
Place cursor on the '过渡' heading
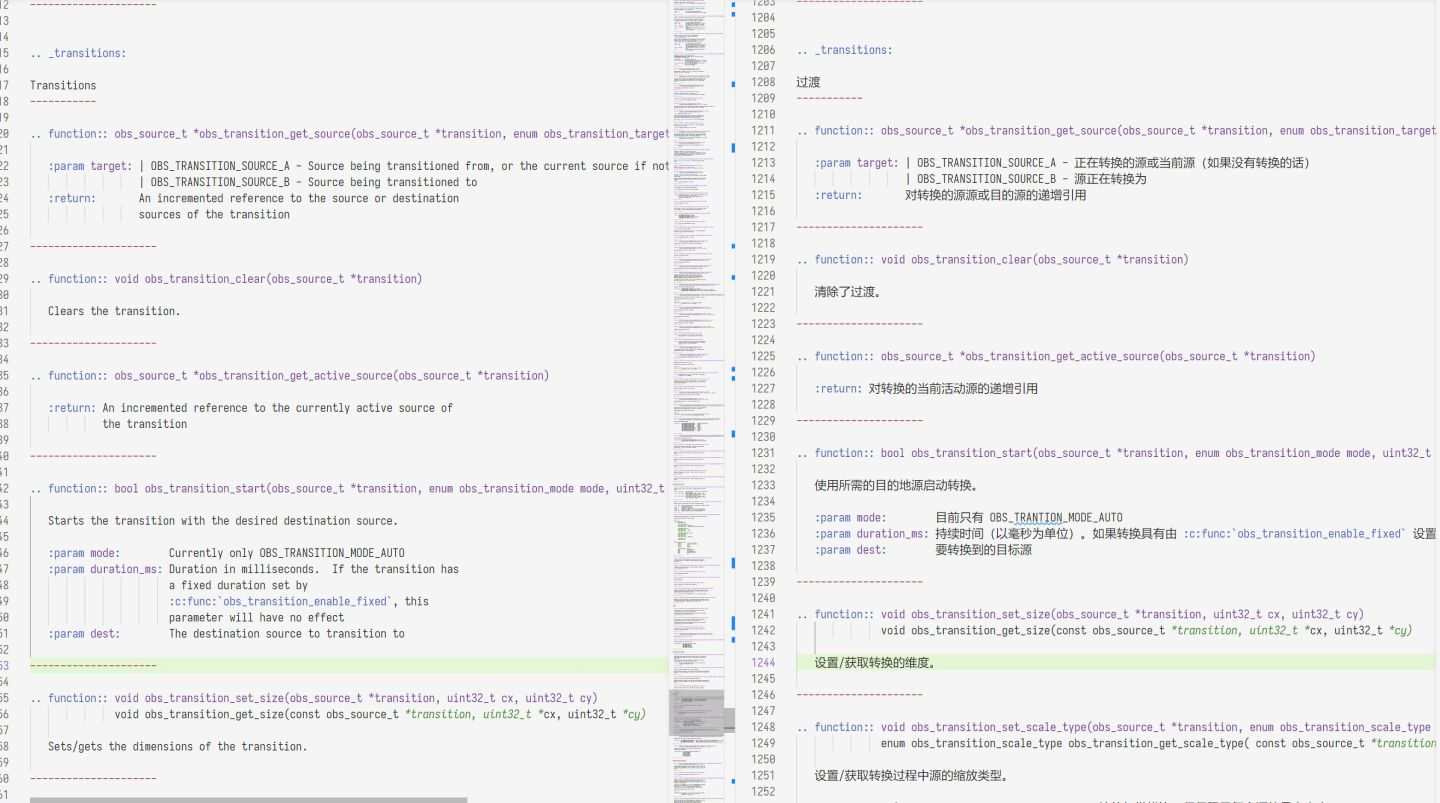(x=808, y=82)
